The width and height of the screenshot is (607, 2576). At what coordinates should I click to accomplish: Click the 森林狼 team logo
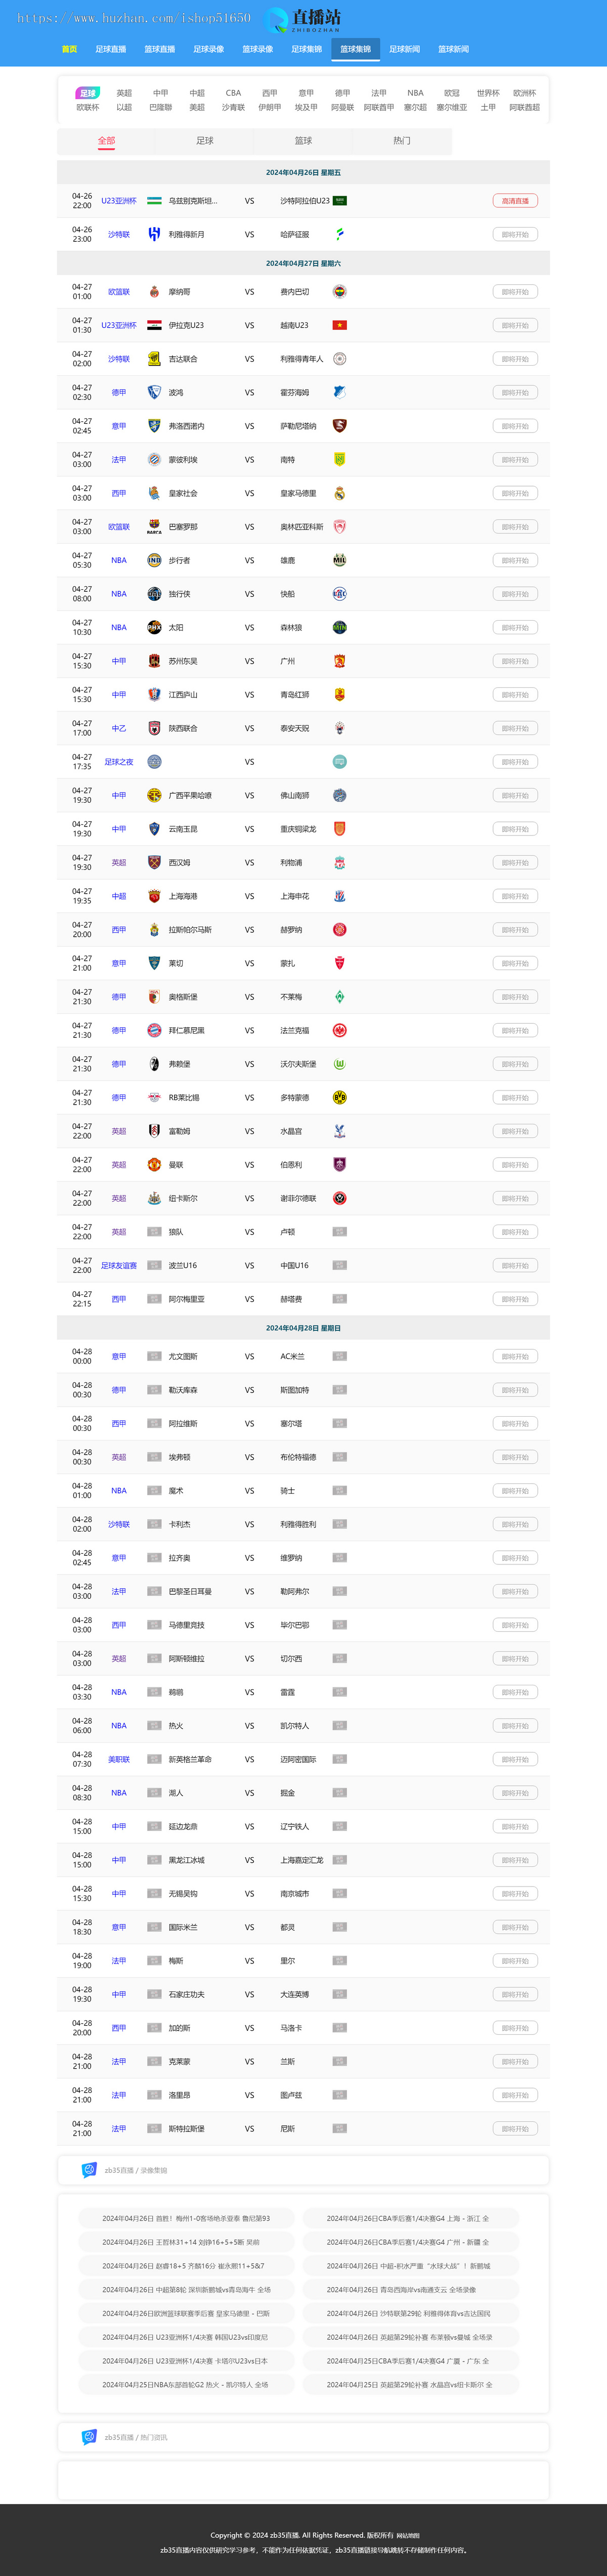339,627
